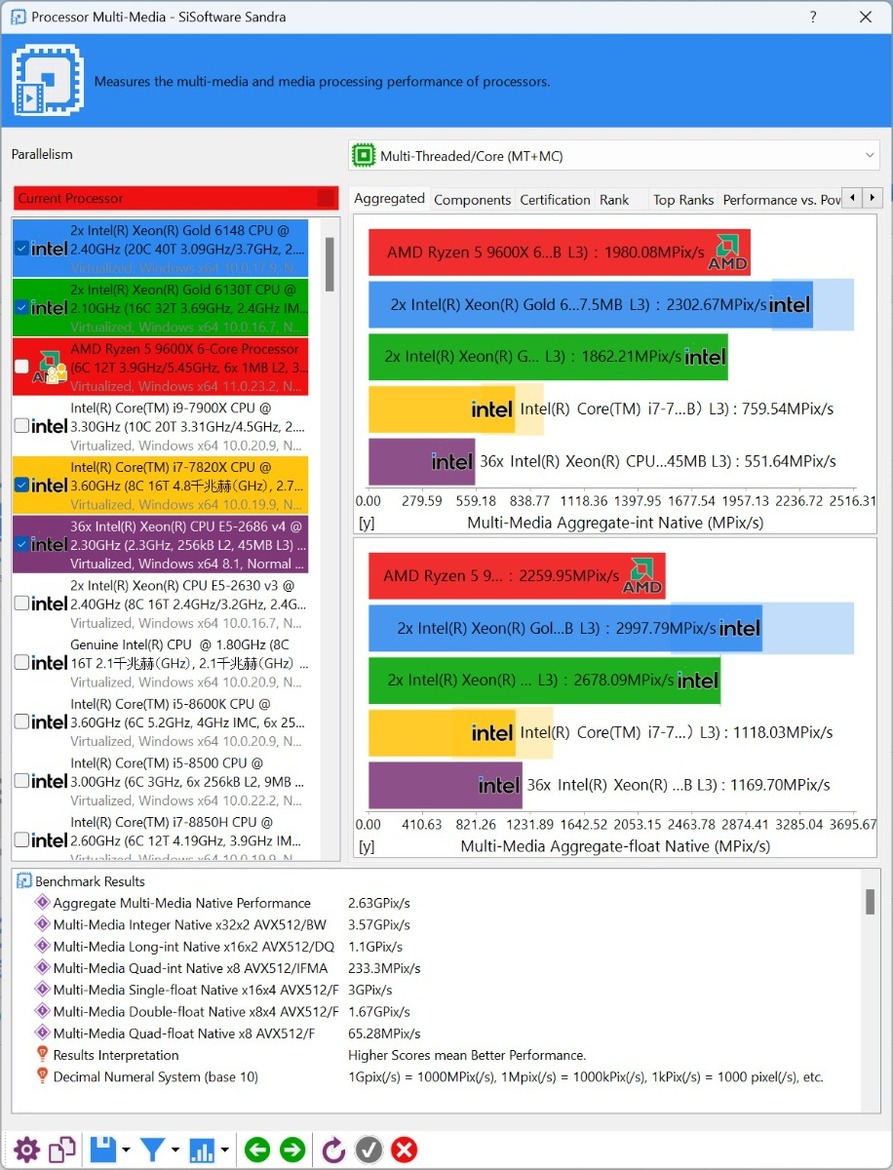Click the lightbulb icon beside Results Interpretation
The image size is (893, 1170).
point(43,1054)
